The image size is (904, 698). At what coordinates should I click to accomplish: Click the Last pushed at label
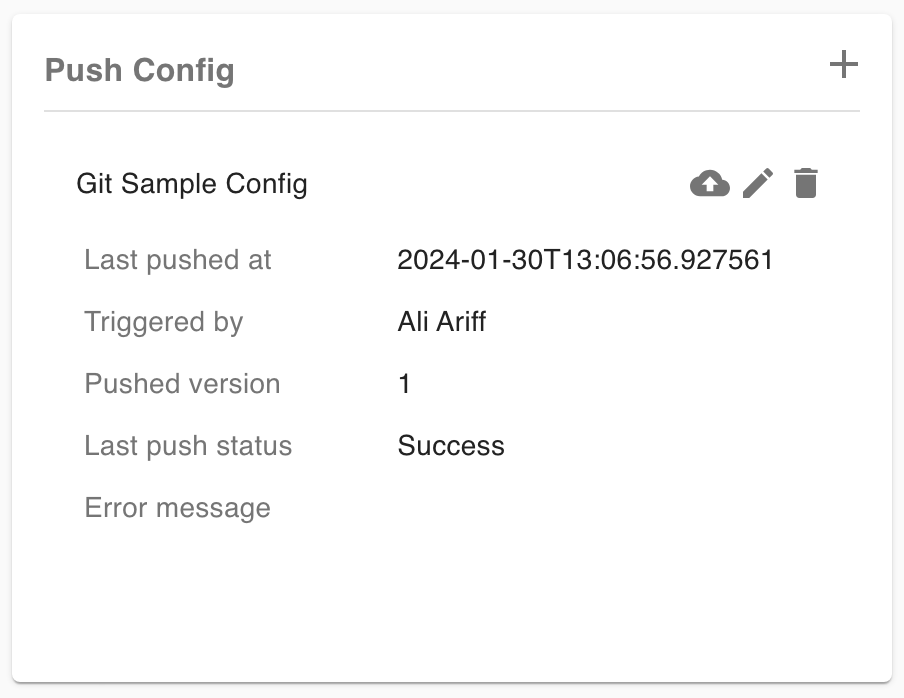pyautogui.click(x=178, y=261)
